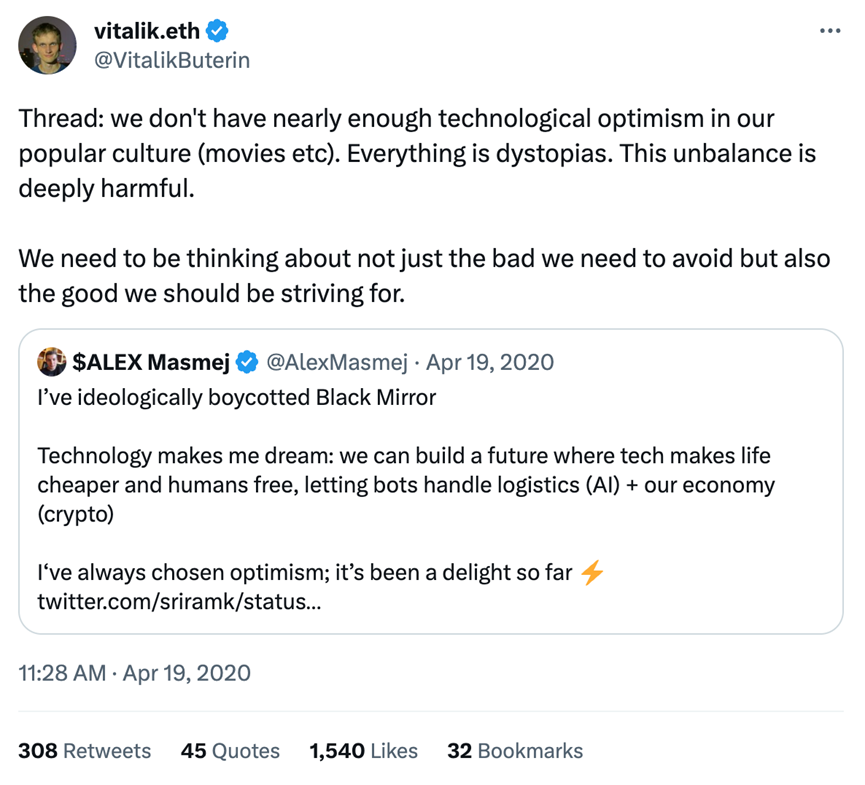Screen dimensions: 865x785
Task: Click the 11:28 AM · Apr 19, 2020 timestamp
Action: pos(135,673)
